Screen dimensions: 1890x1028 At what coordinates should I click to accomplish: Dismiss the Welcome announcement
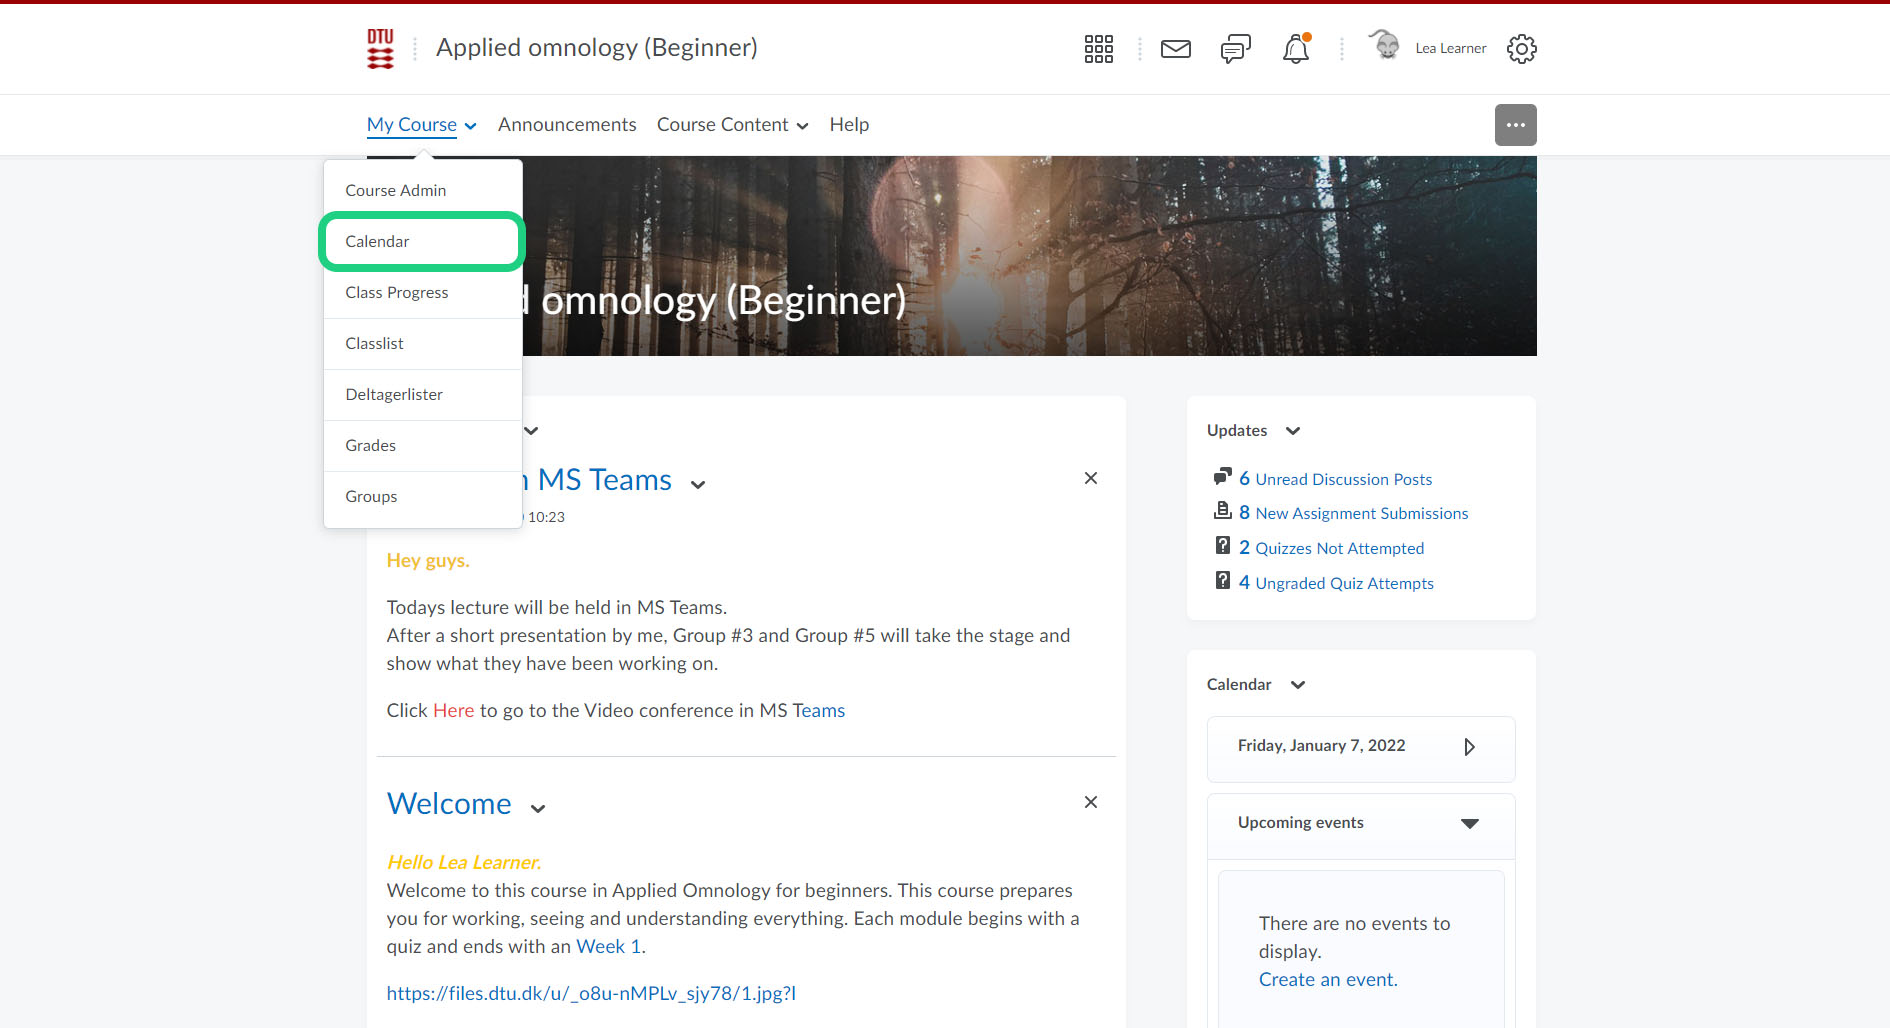pyautogui.click(x=1090, y=802)
